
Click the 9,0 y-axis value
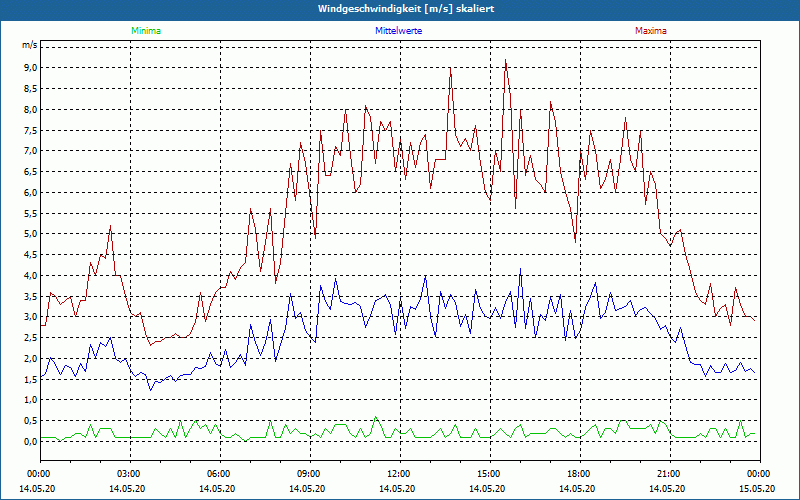click(x=31, y=68)
